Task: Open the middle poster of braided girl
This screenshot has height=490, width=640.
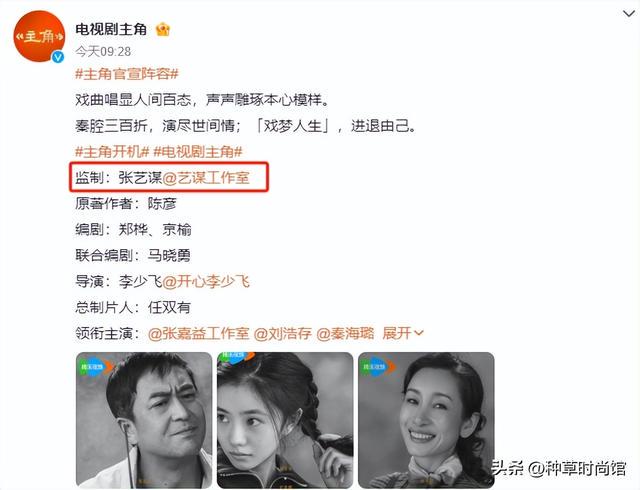Action: point(285,420)
